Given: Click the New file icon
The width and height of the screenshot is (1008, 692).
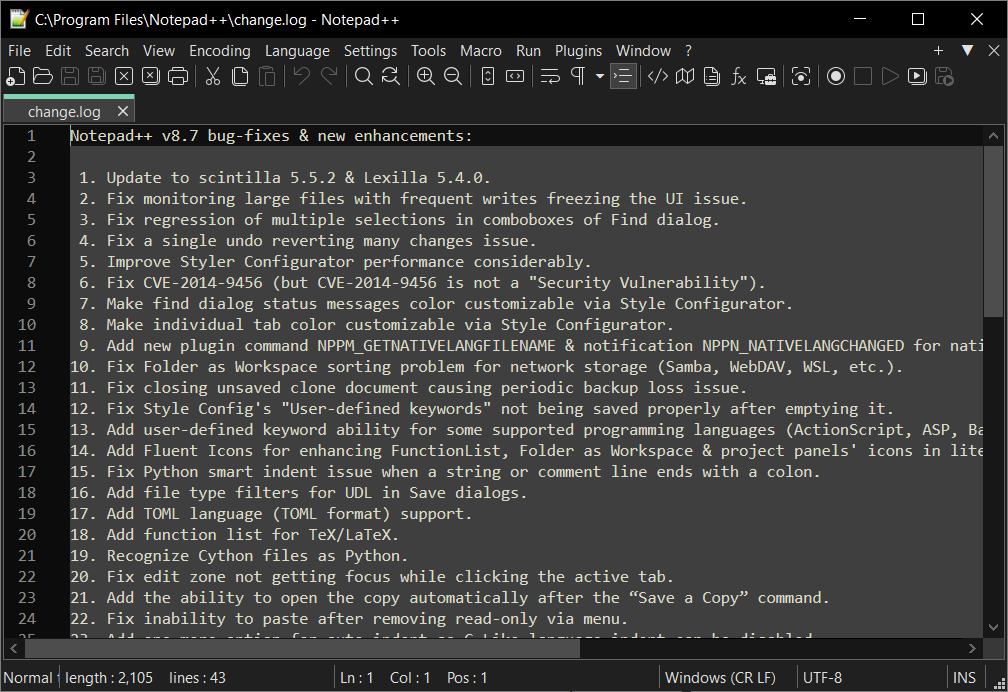Looking at the screenshot, I should (x=16, y=76).
